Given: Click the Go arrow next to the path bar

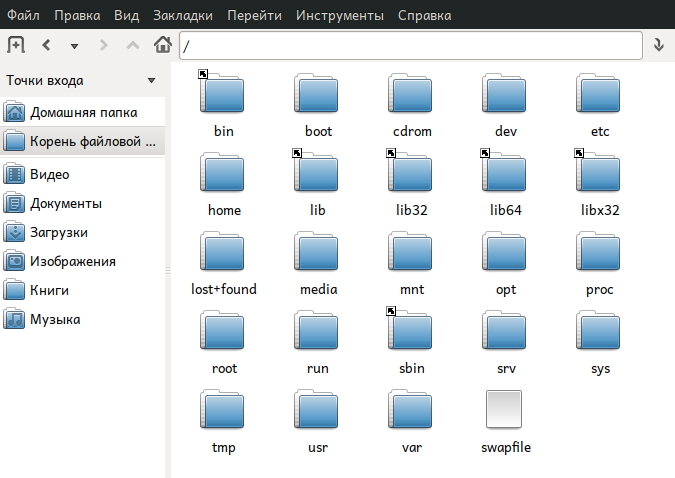Looking at the screenshot, I should tap(659, 45).
